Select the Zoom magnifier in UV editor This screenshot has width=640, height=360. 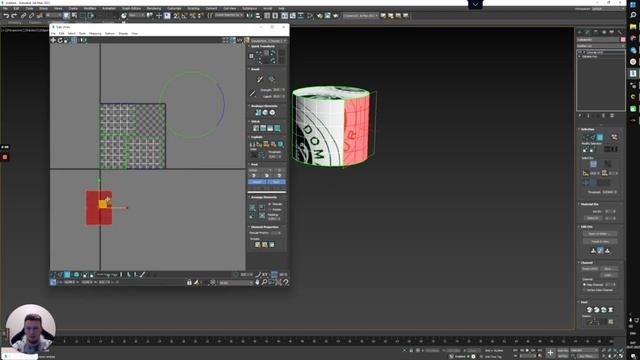click(x=264, y=282)
